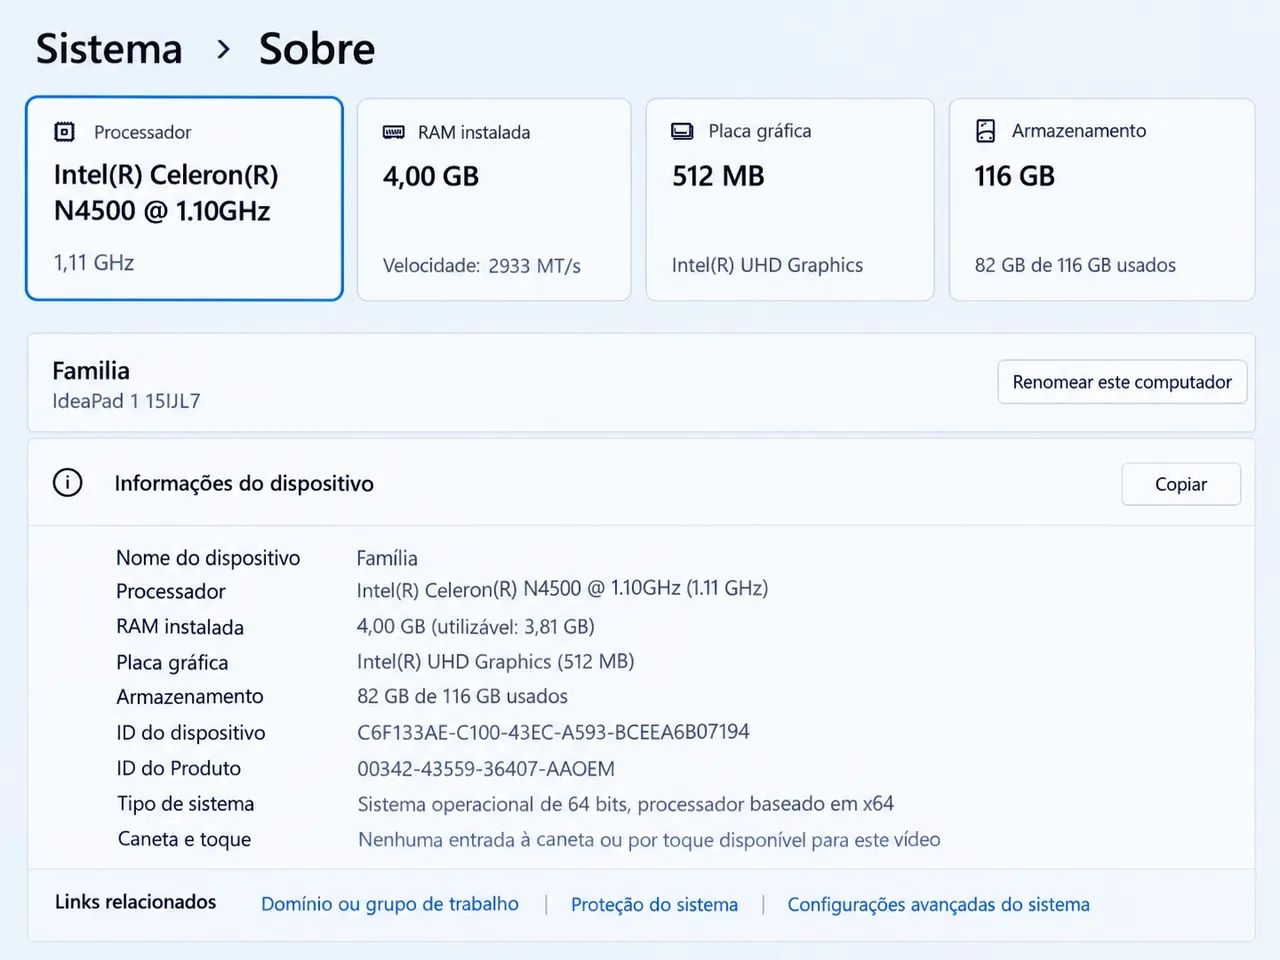Open Configurações avançadas do sistema link
The height and width of the screenshot is (960, 1280).
(x=938, y=904)
